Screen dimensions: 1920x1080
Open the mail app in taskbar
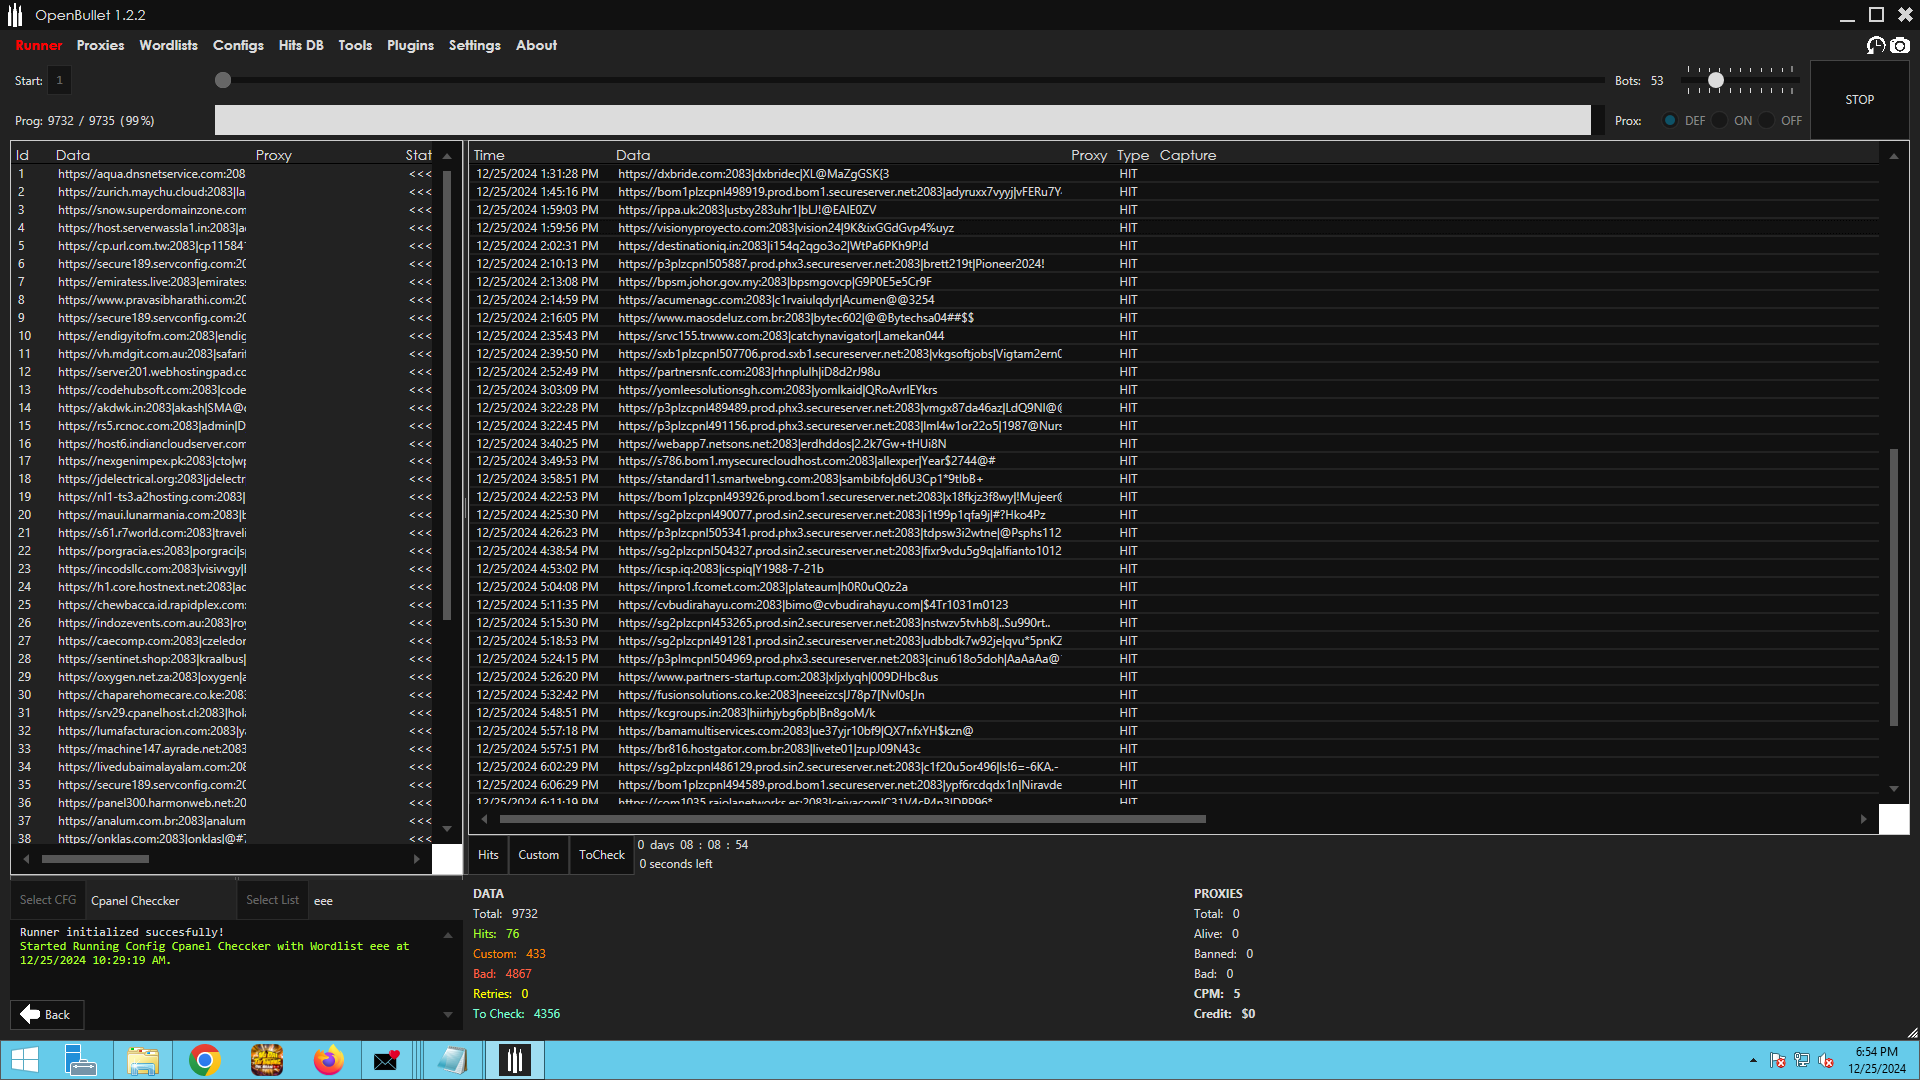coord(386,1060)
